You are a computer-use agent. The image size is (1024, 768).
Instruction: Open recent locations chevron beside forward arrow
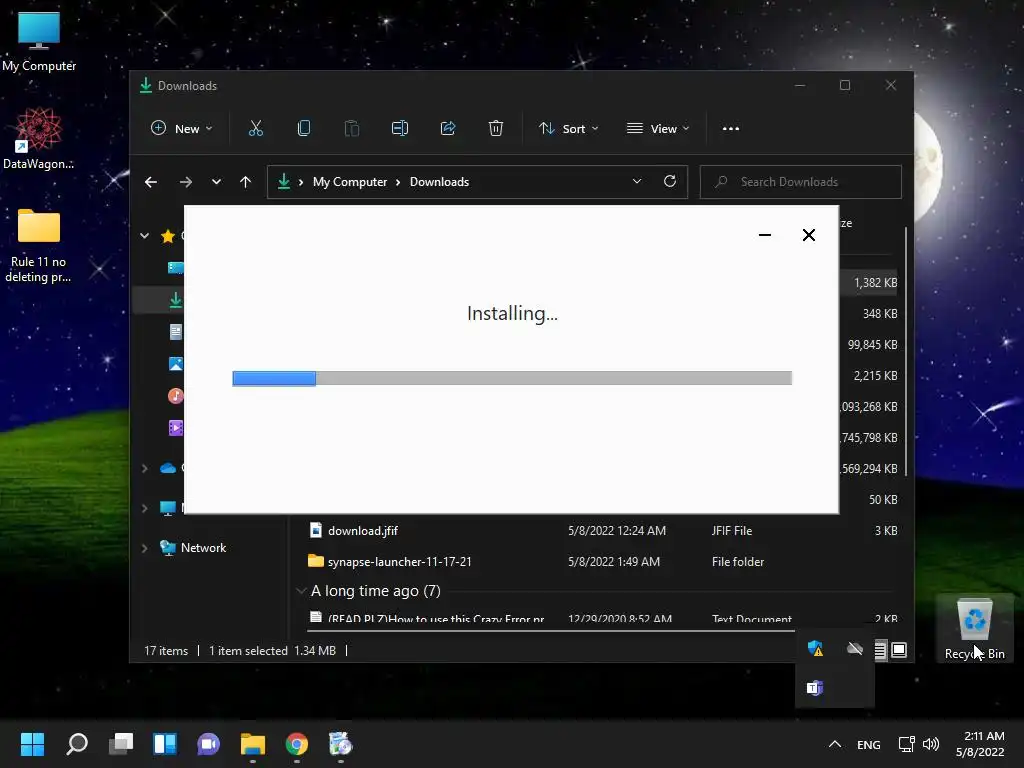pos(216,182)
